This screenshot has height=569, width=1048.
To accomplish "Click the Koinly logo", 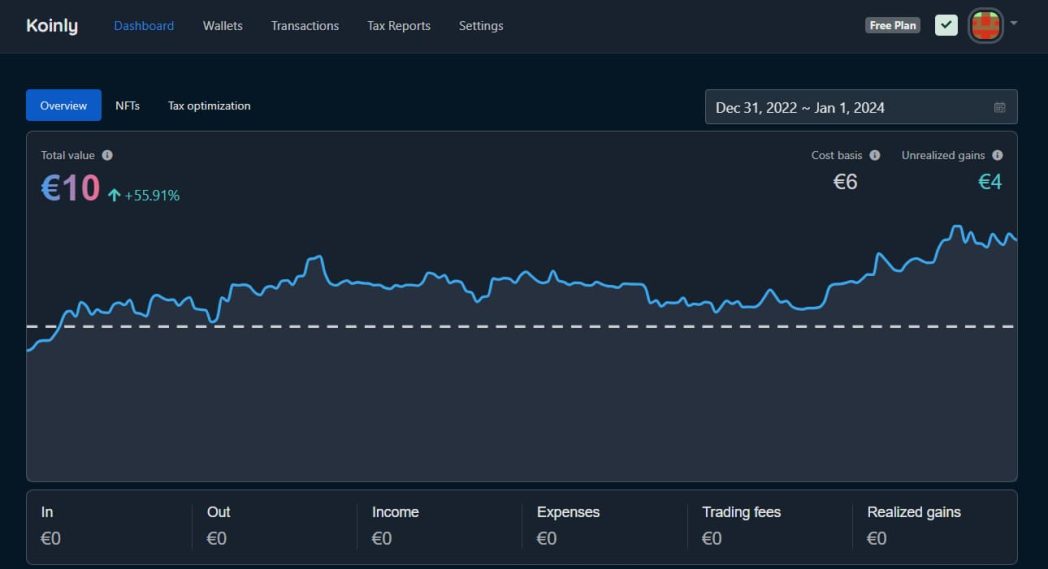I will 52,26.
